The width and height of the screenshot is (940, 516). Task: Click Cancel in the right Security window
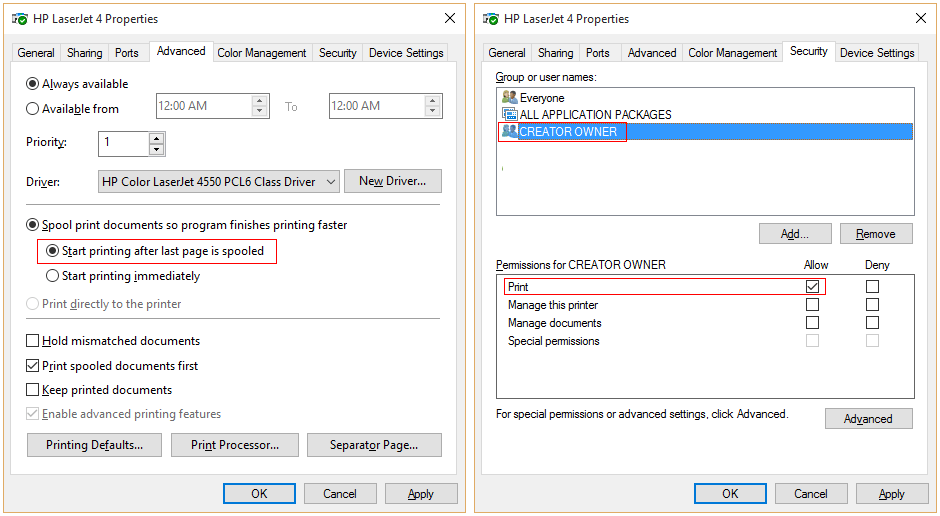pyautogui.click(x=811, y=493)
